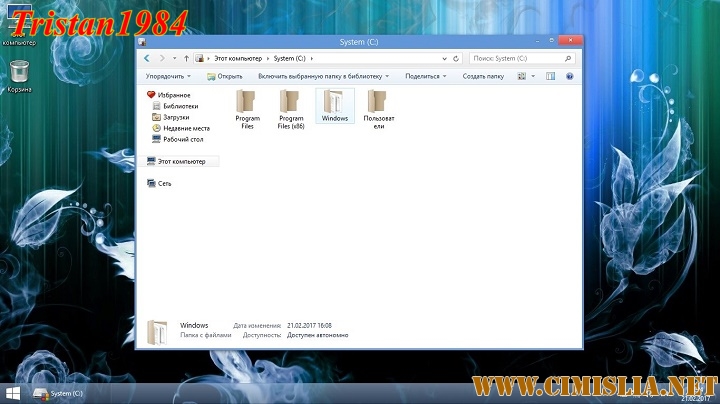Go back with the left arrow button
Image resolution: width=720 pixels, height=404 pixels.
(146, 58)
